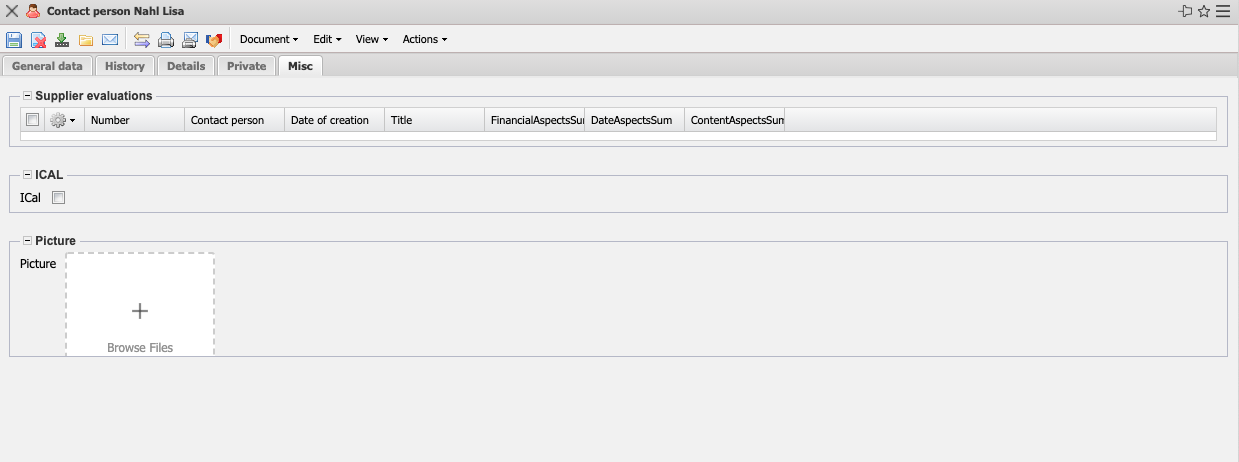Open the Document dropdown menu
The height and width of the screenshot is (462, 1239).
pos(269,40)
